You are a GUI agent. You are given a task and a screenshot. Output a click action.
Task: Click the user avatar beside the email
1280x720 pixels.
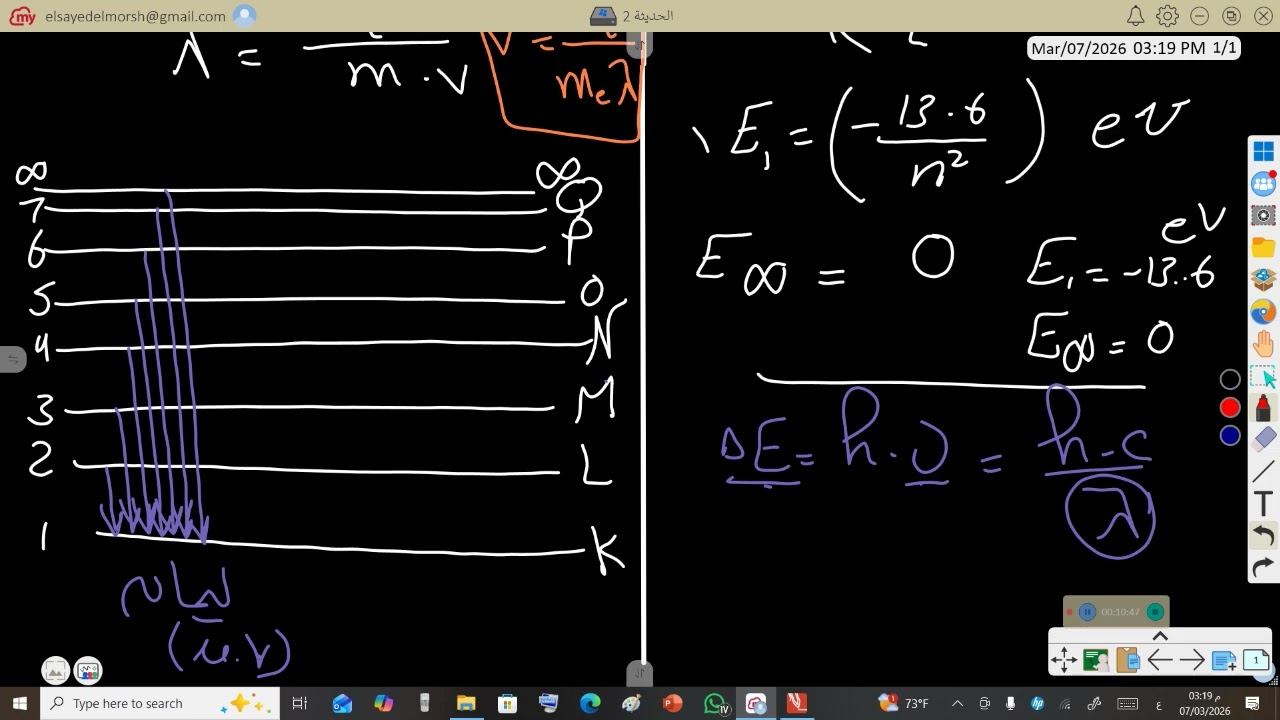244,16
